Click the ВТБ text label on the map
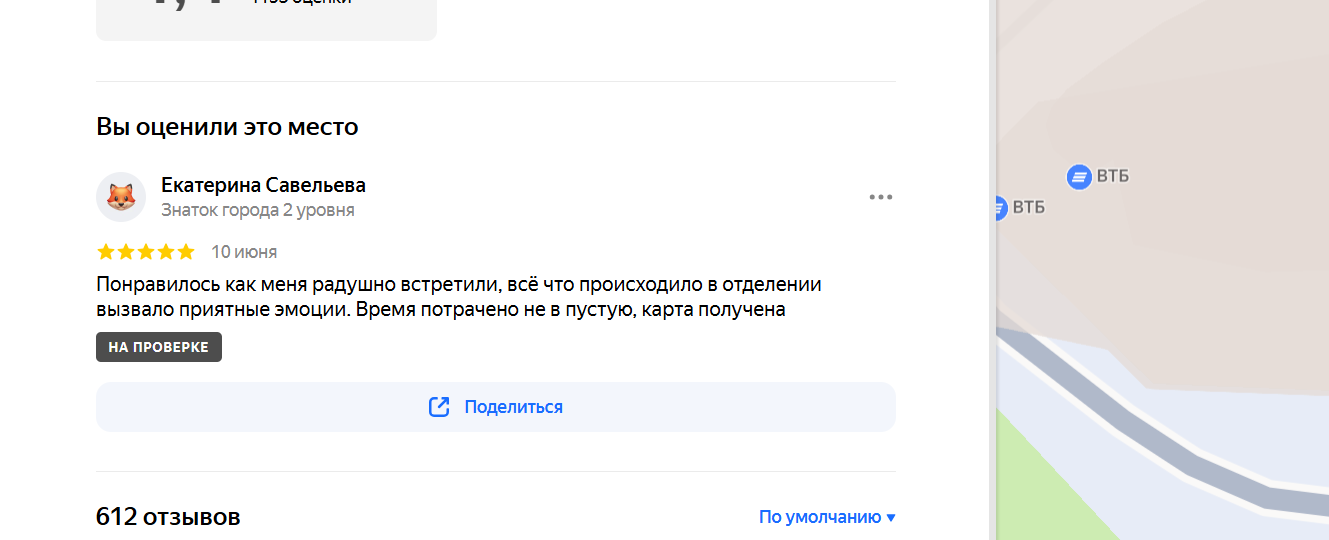 pyautogui.click(x=1113, y=177)
